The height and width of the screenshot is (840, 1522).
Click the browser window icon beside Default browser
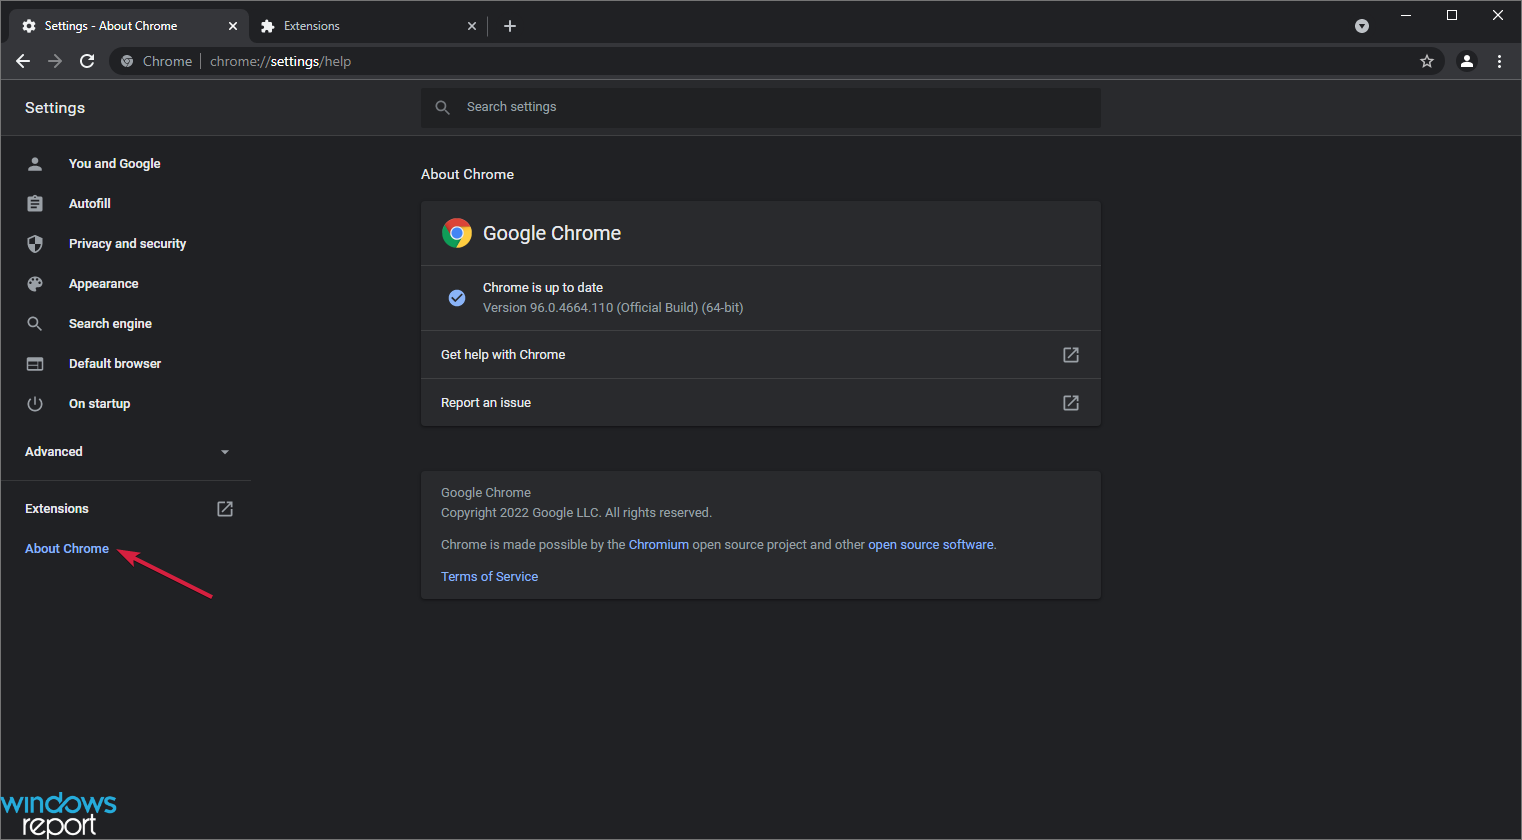35,364
